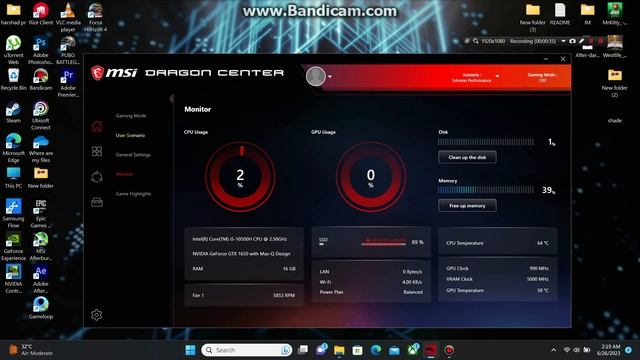Click the GPU Usage circular gauge
The width and height of the screenshot is (640, 360).
click(x=371, y=177)
